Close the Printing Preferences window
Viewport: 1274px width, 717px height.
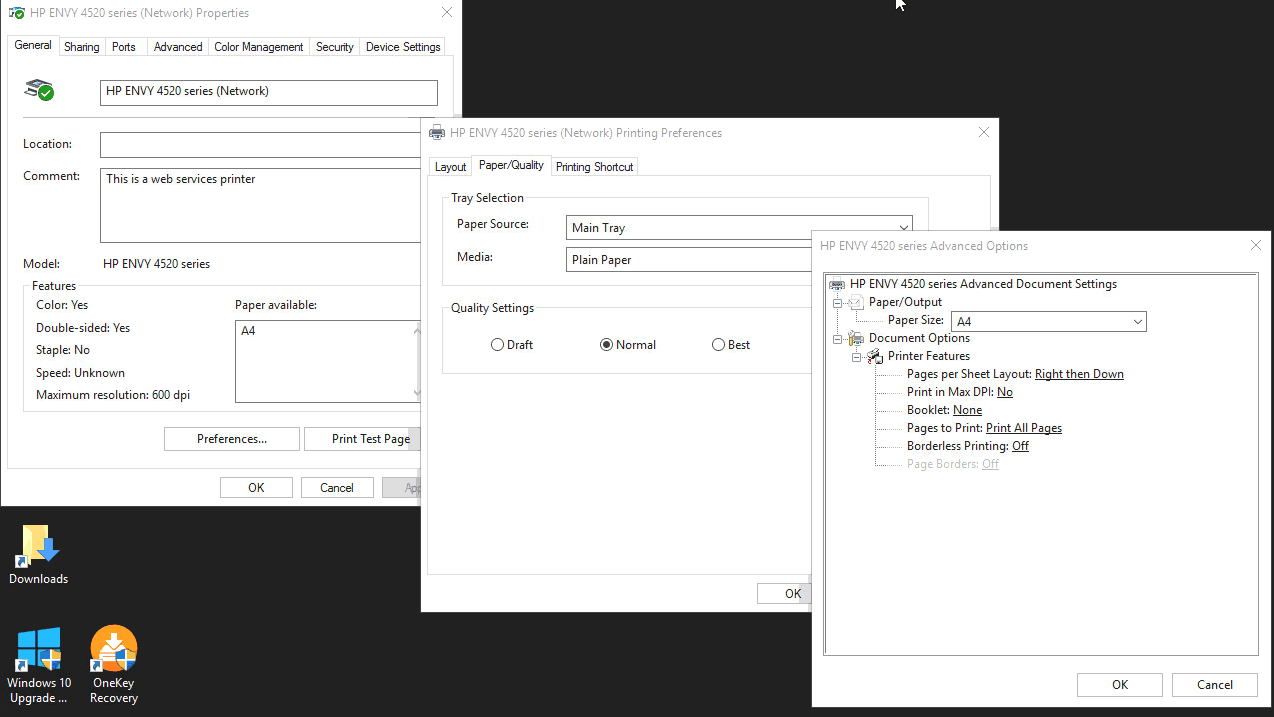tap(984, 132)
